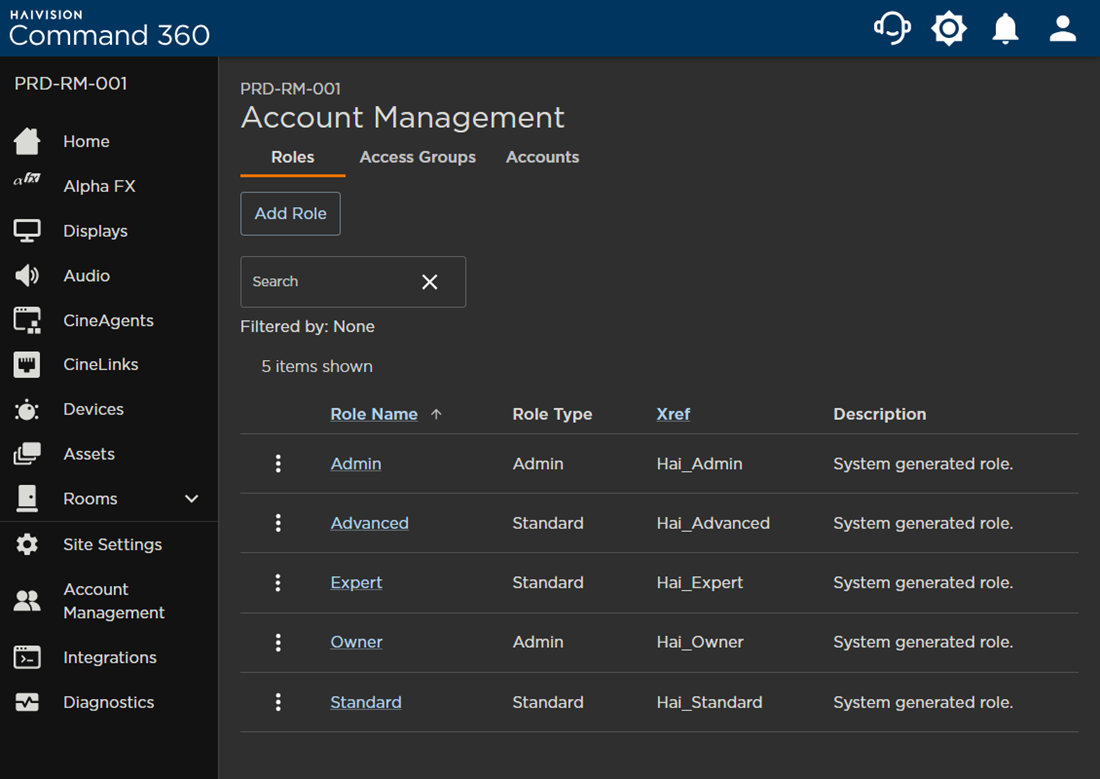1100x779 pixels.
Task: Click the CineAgents sidebar icon
Action: click(27, 320)
